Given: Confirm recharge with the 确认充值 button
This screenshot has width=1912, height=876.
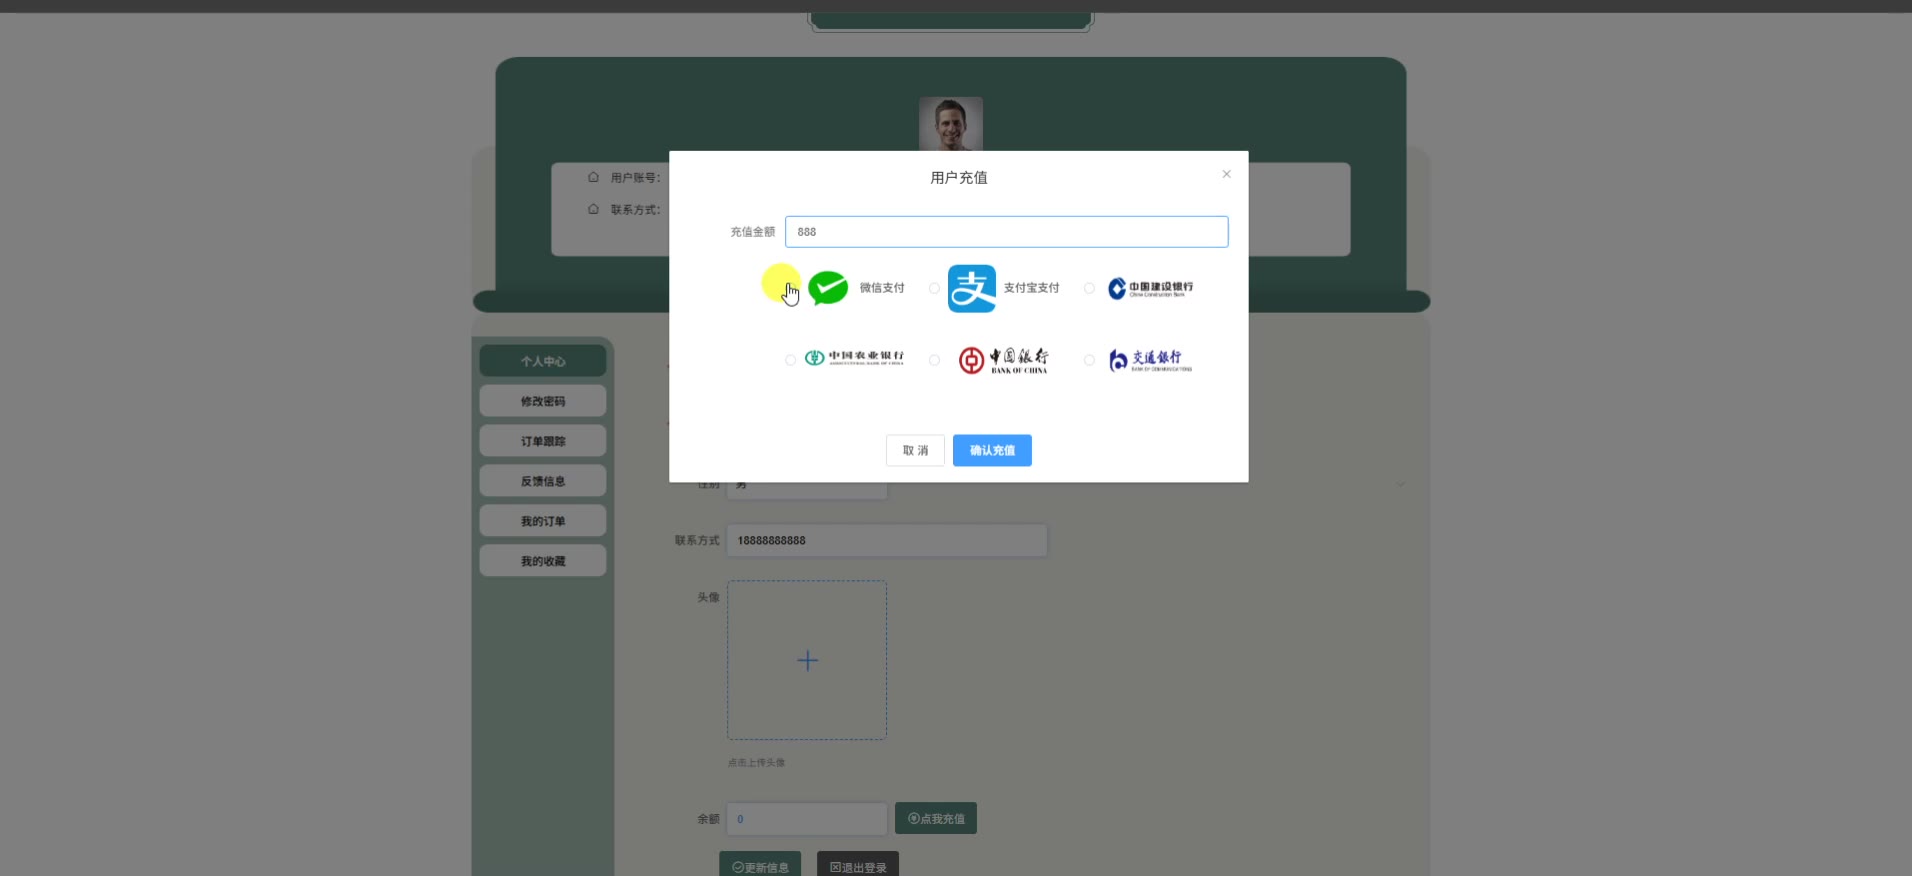Looking at the screenshot, I should [992, 450].
